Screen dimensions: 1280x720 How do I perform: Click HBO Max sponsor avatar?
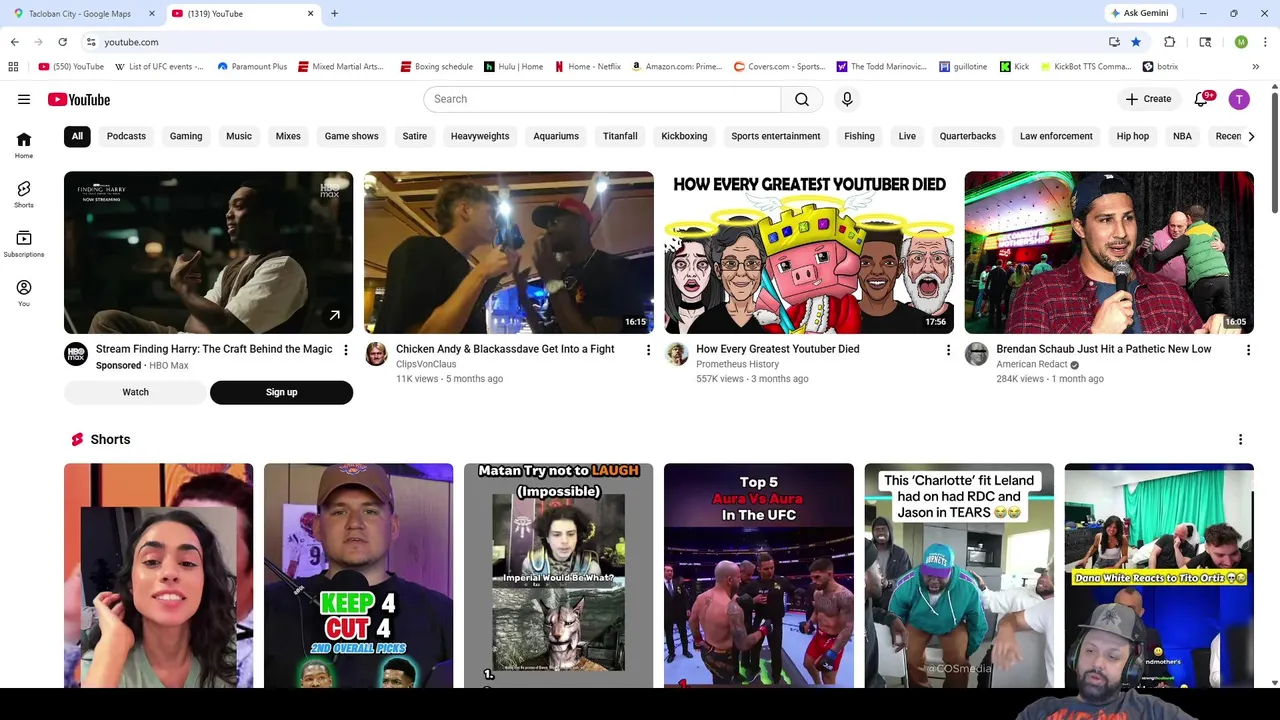(76, 354)
